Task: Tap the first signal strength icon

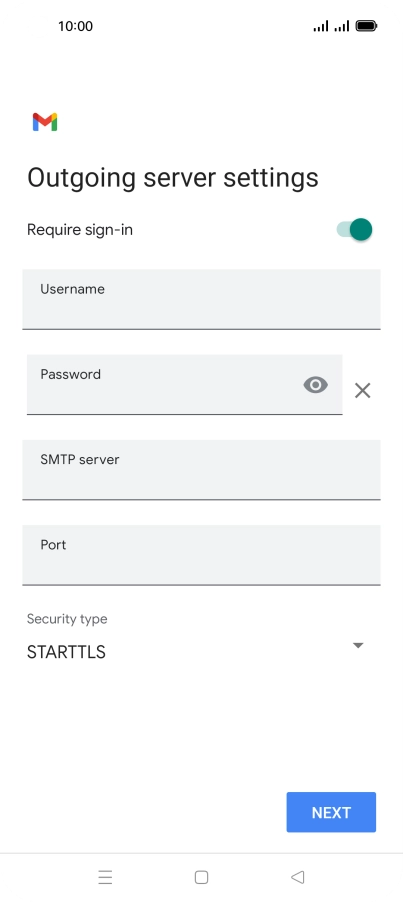Action: 321,26
